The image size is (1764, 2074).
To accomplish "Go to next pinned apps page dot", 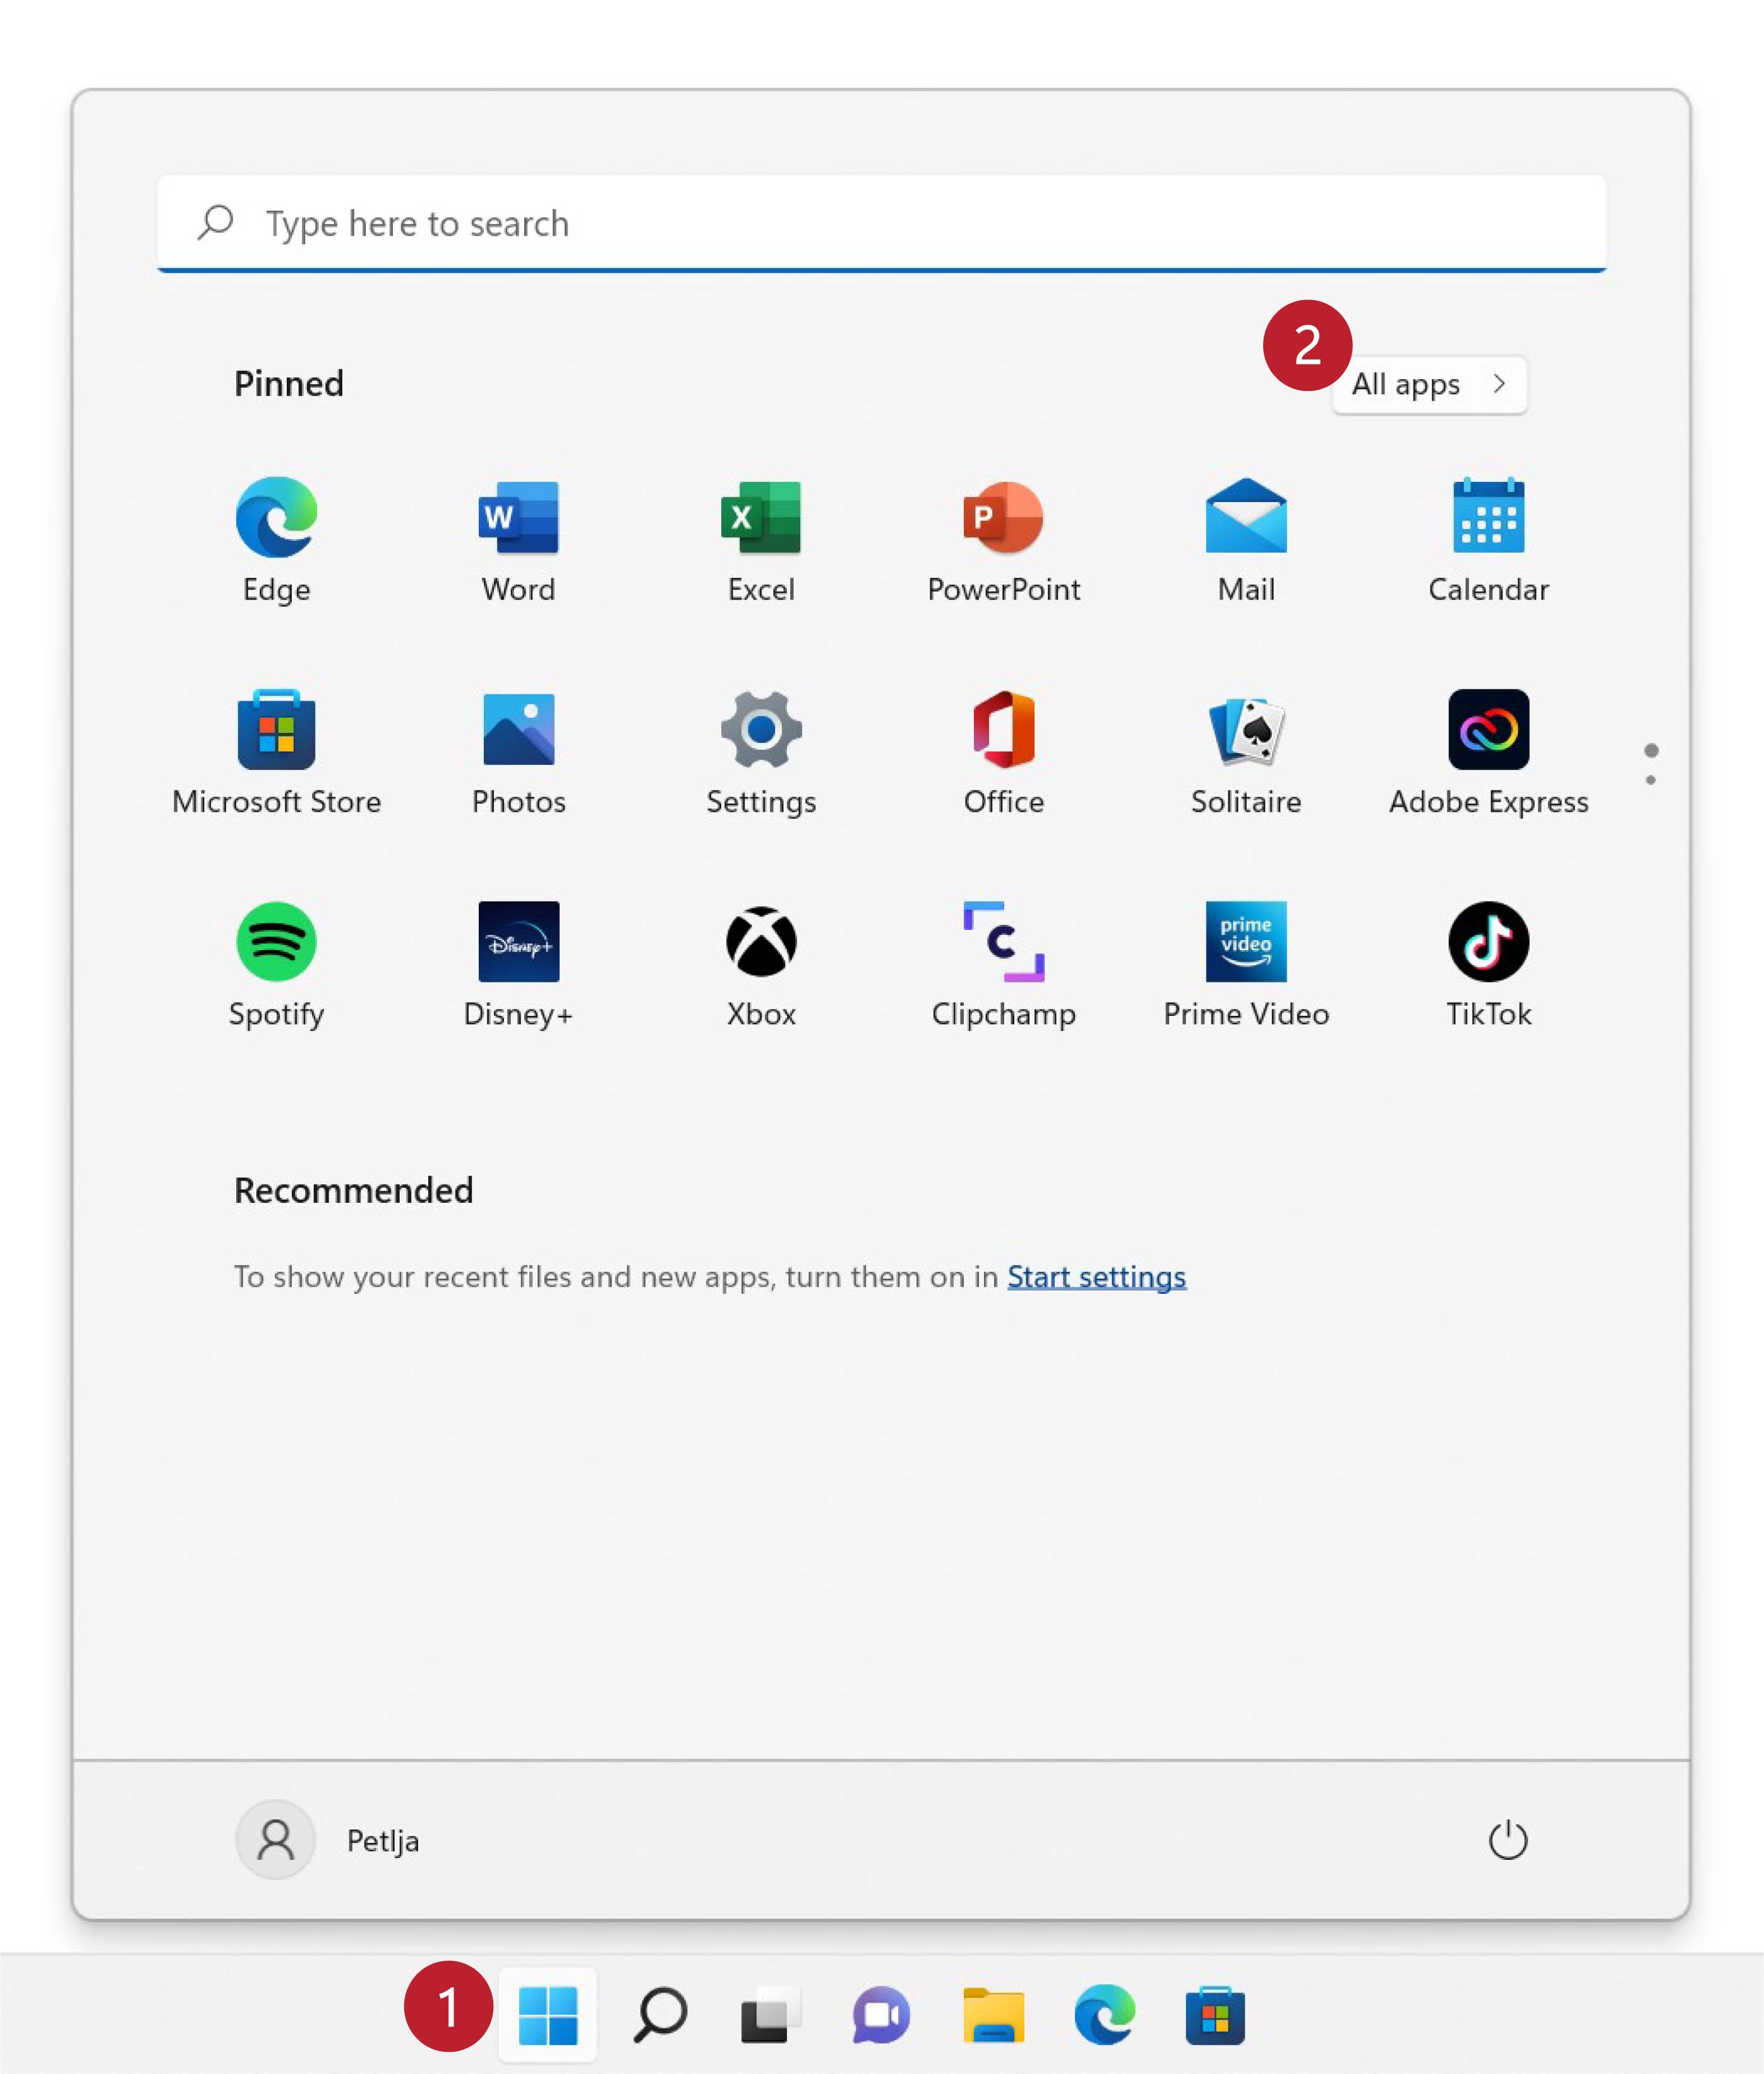I will (1651, 780).
